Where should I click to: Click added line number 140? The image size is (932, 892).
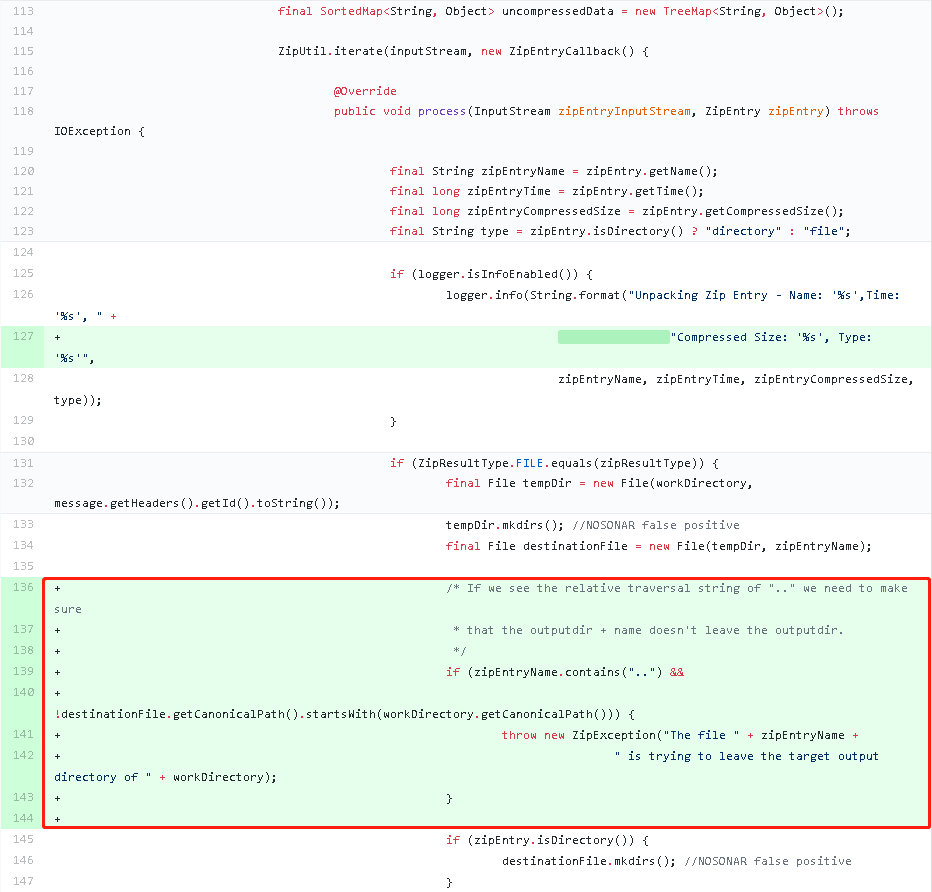click(23, 692)
